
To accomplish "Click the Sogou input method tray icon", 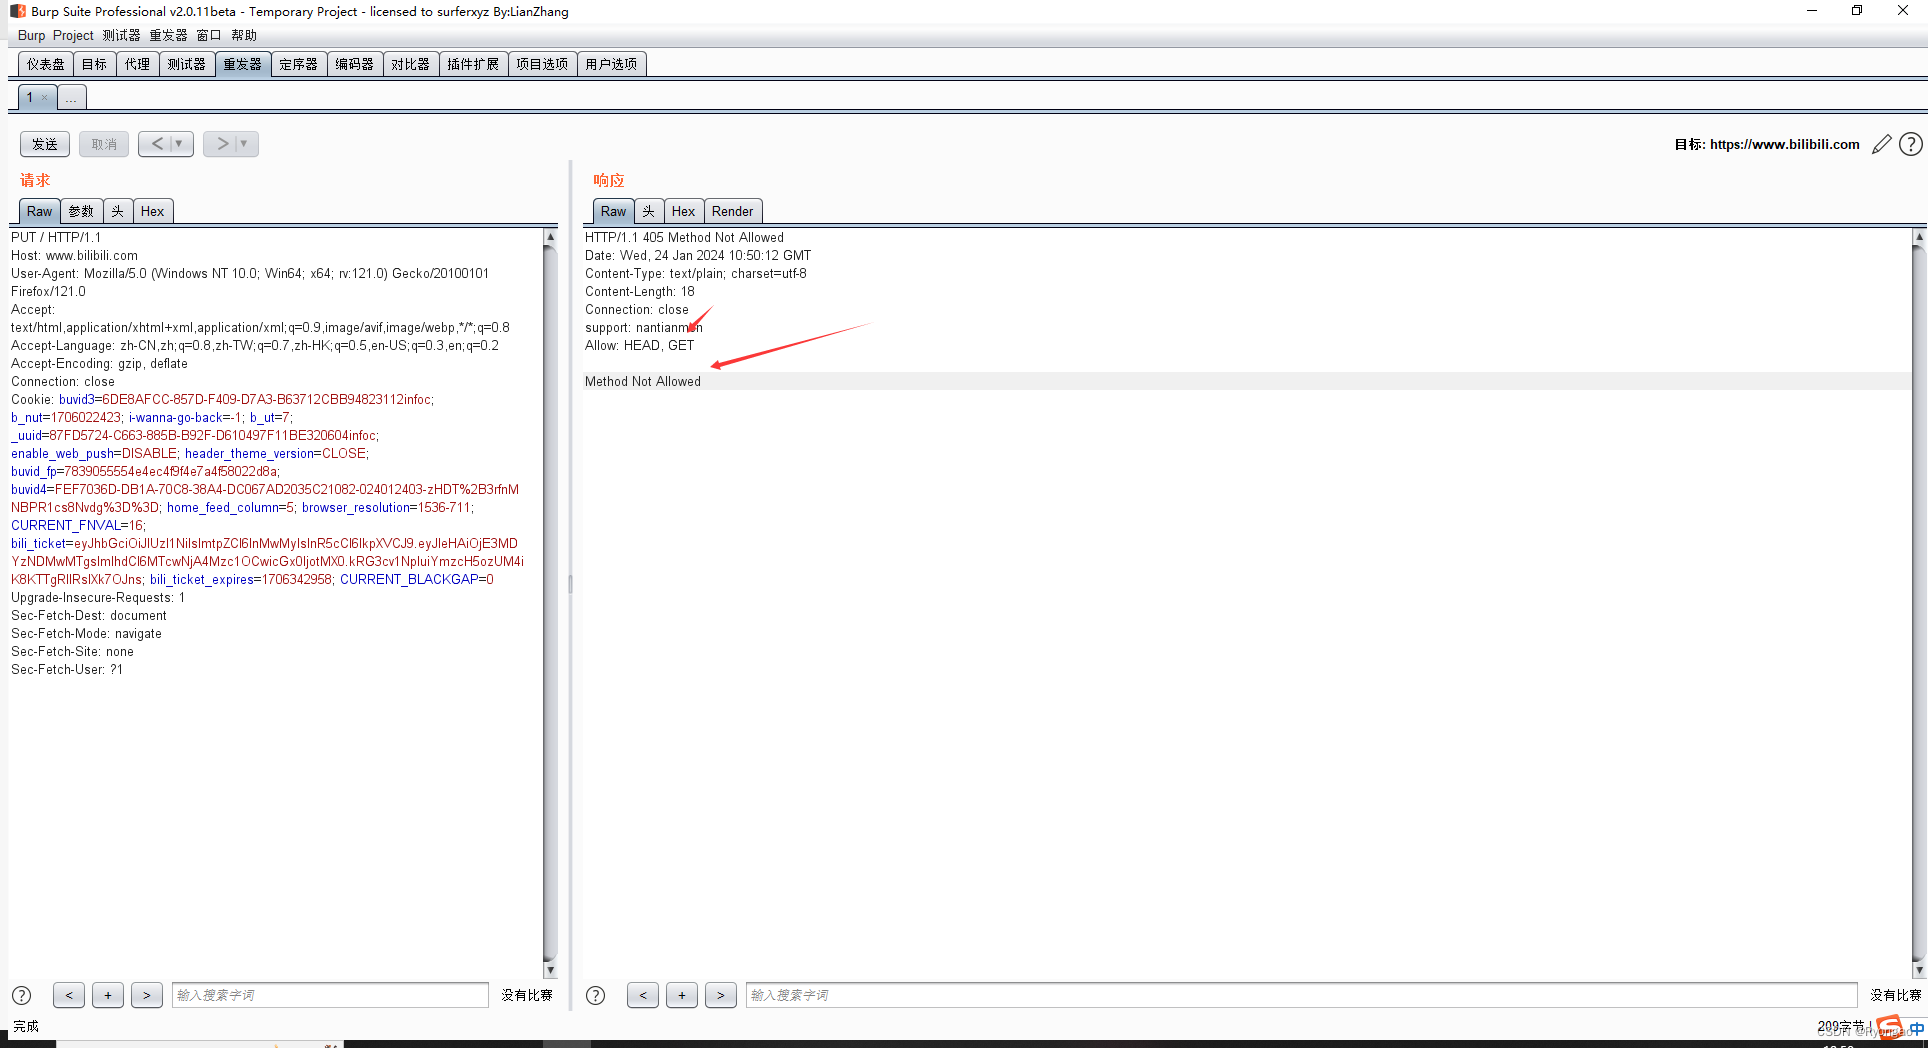I will click(1890, 1027).
